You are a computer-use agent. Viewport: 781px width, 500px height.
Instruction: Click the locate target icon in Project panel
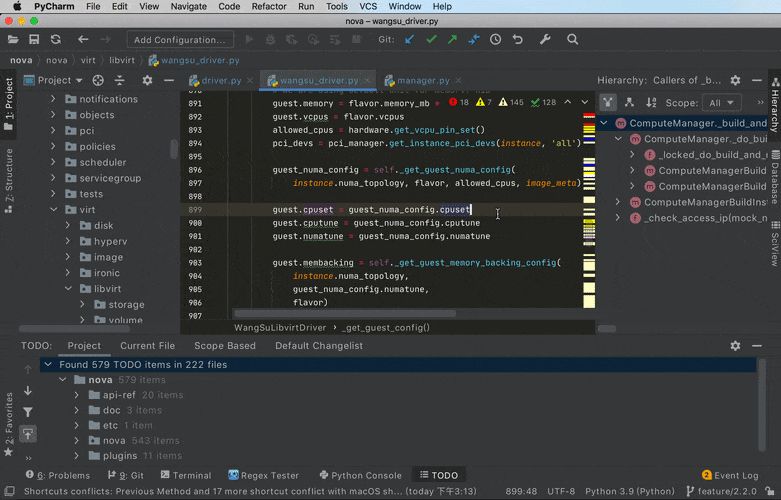pos(98,80)
